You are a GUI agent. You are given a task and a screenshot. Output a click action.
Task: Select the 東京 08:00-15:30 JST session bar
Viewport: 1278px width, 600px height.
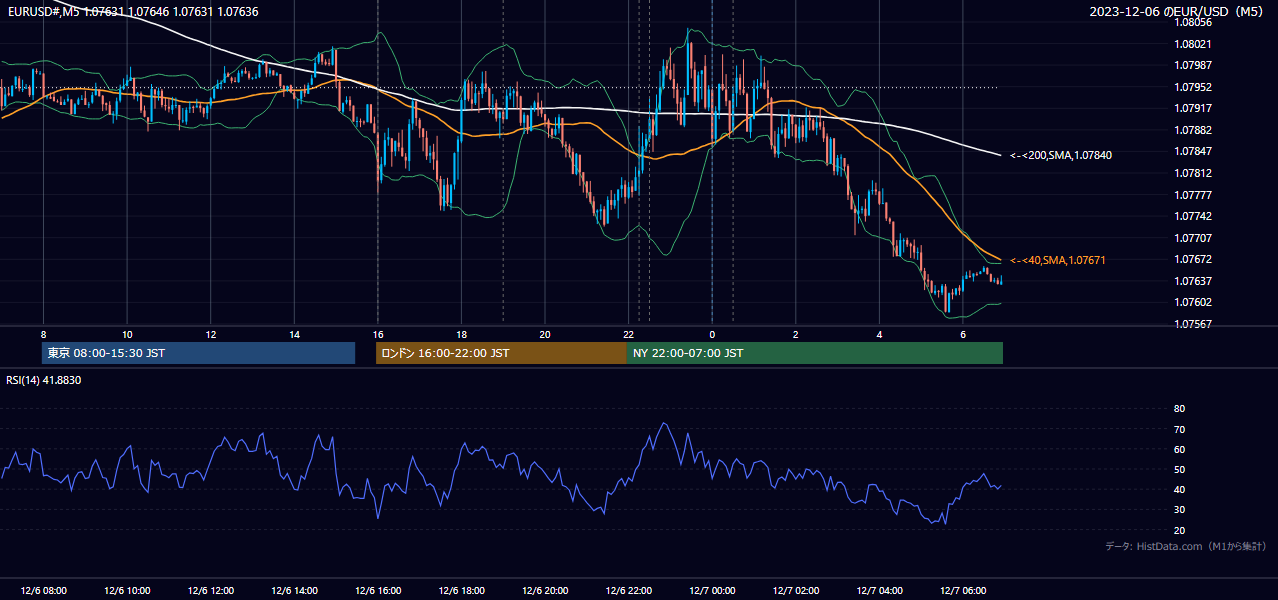[x=198, y=353]
